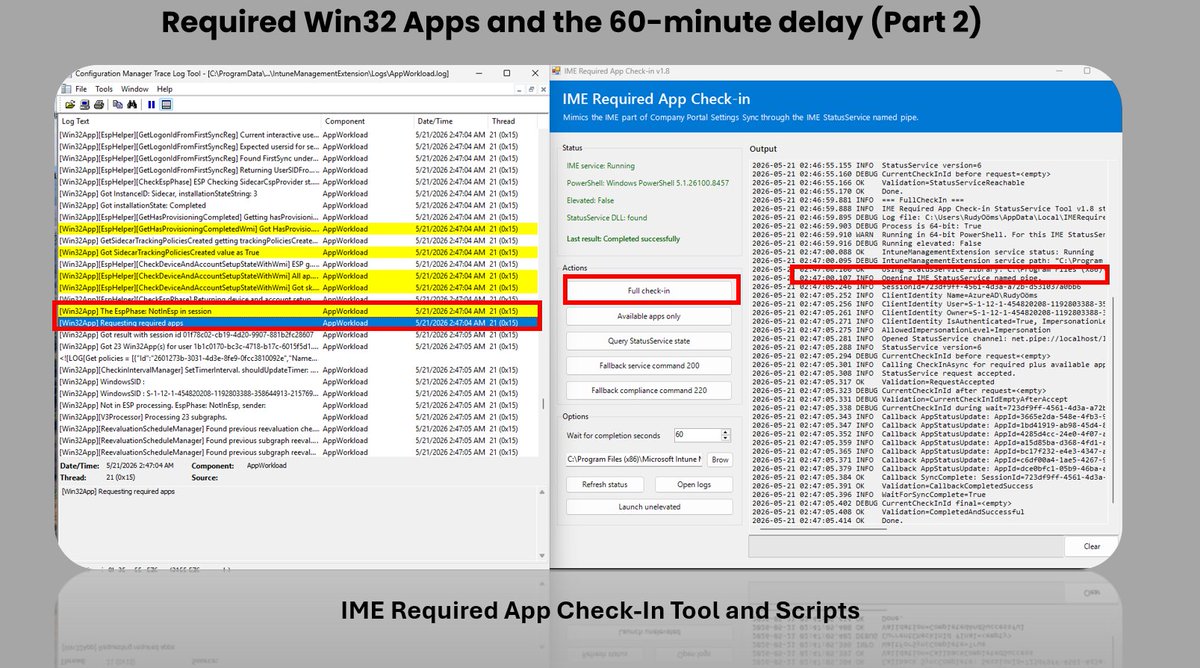Click Query StatusService state button
Viewport: 1200px width, 668px height.
[x=649, y=341]
